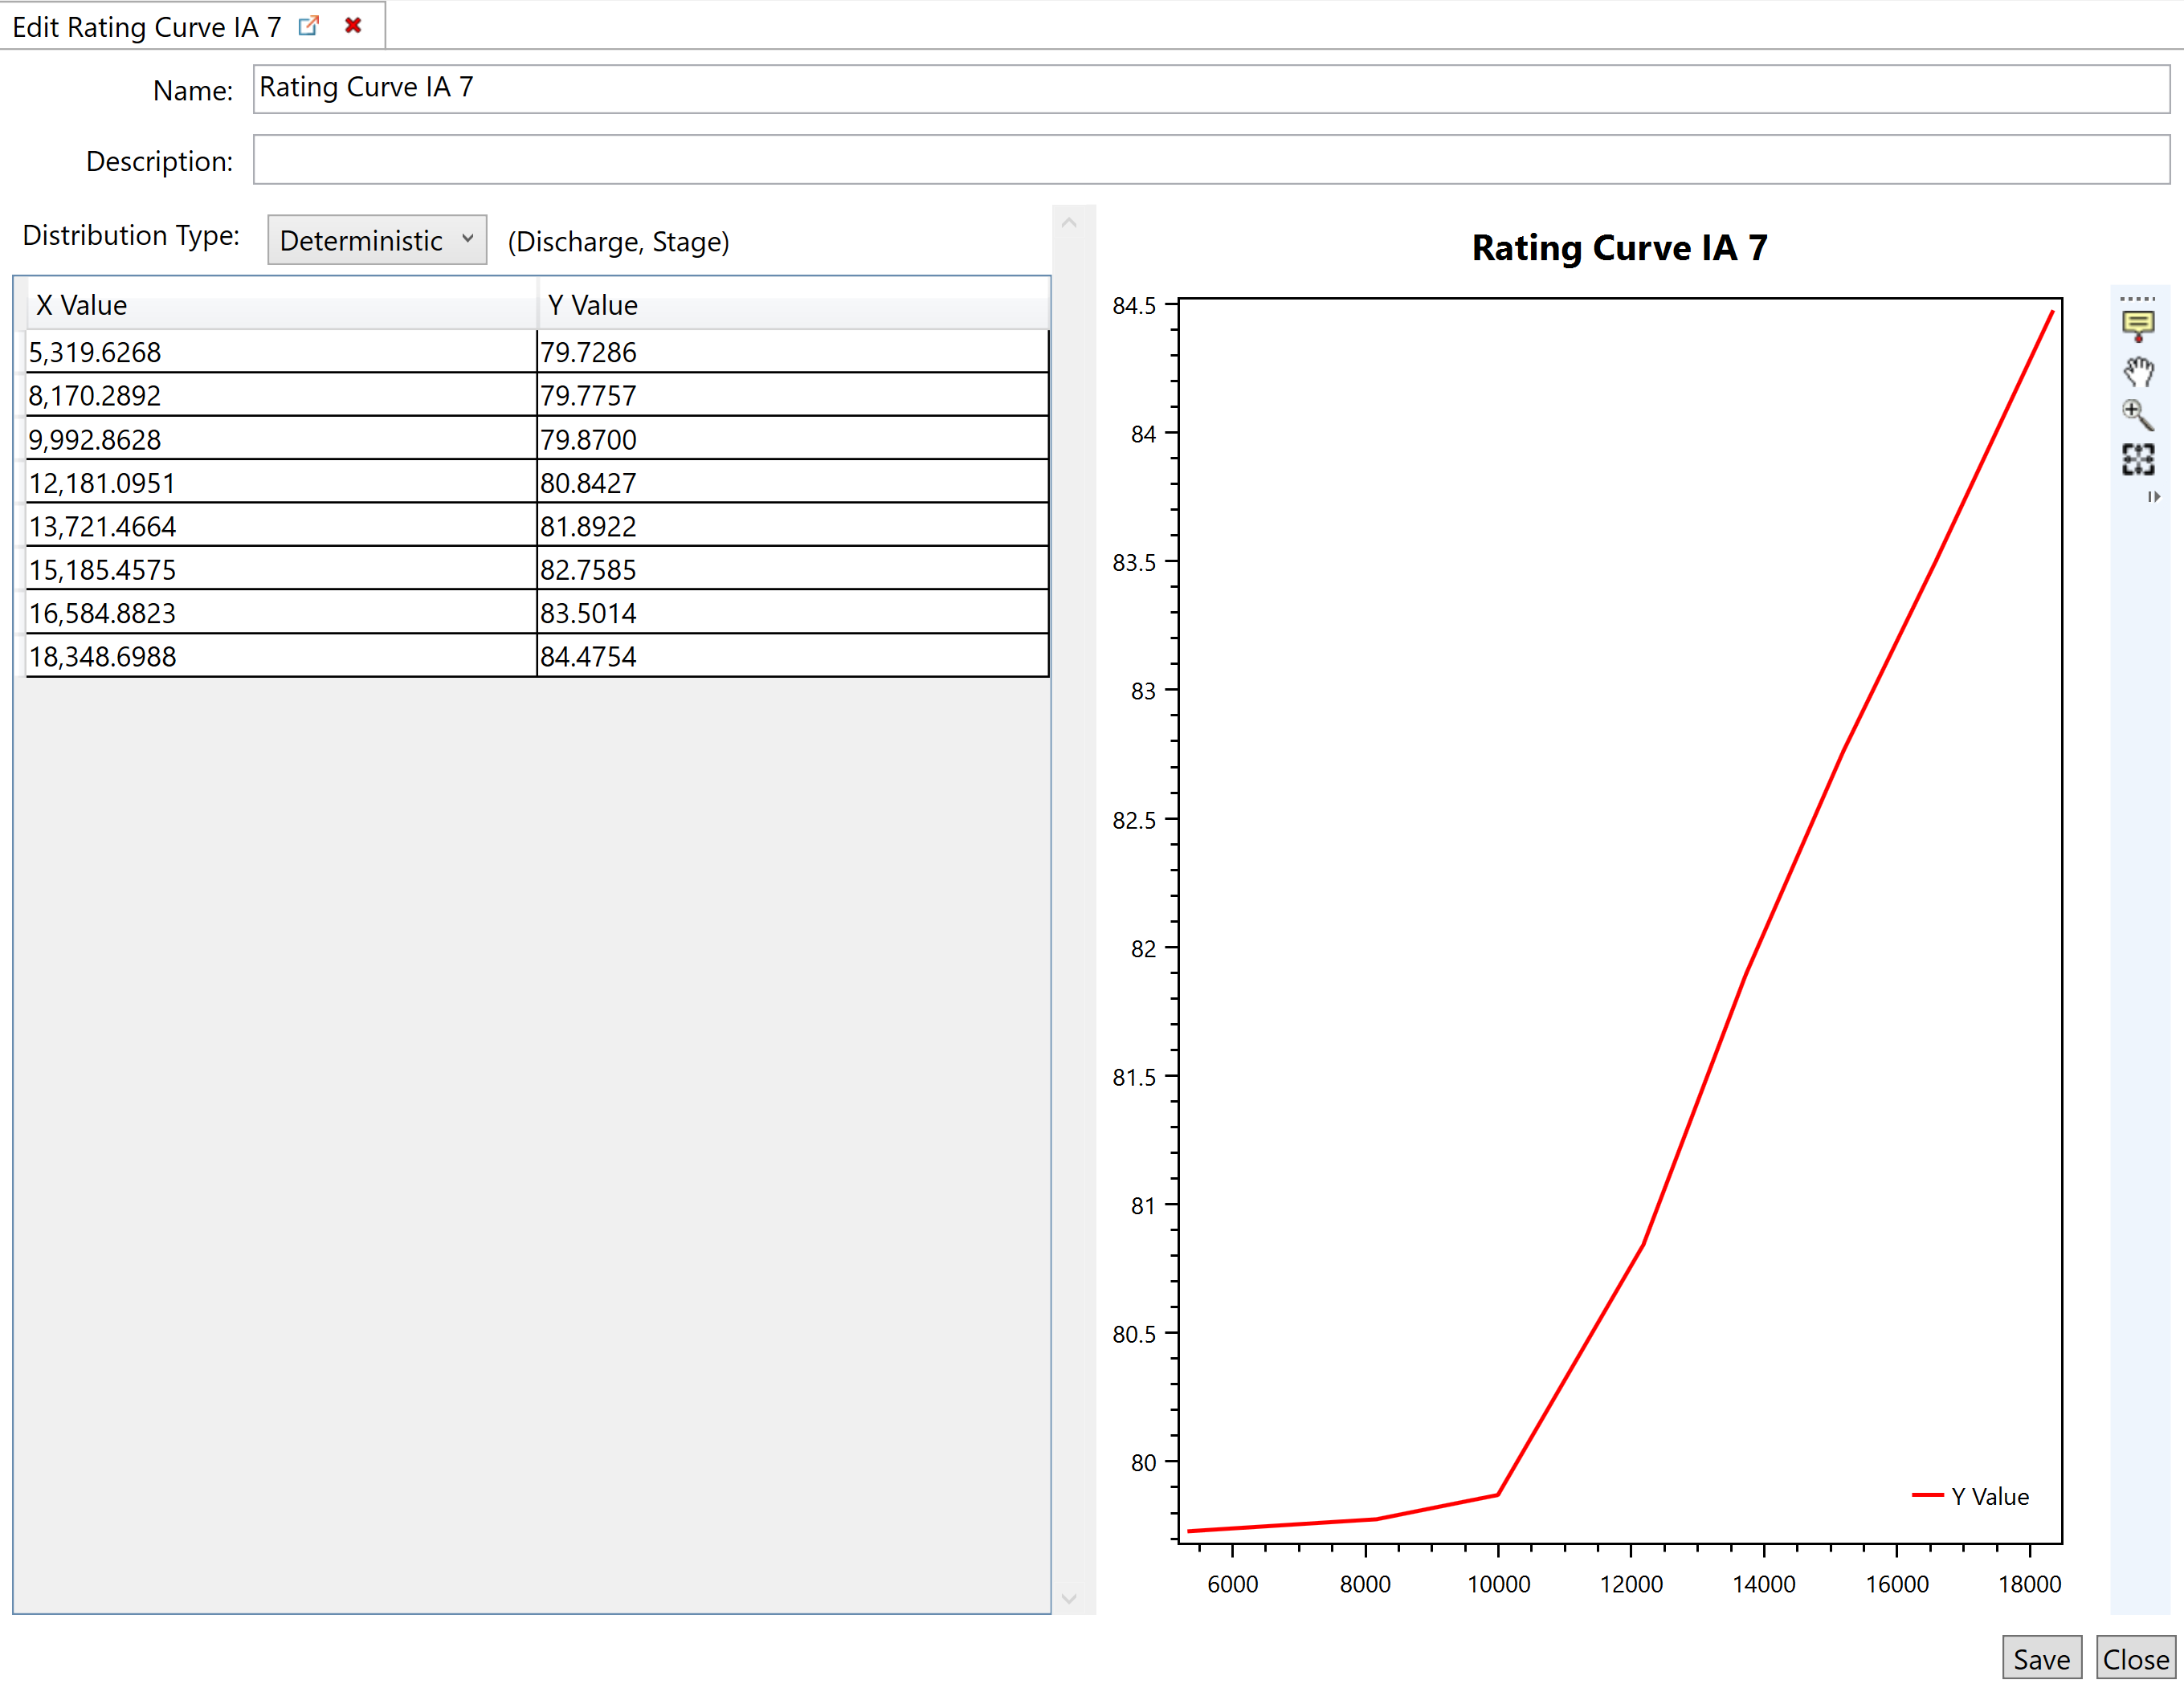This screenshot has width=2184, height=1688.
Task: Select the Y cell 83.5014
Action: coord(793,612)
